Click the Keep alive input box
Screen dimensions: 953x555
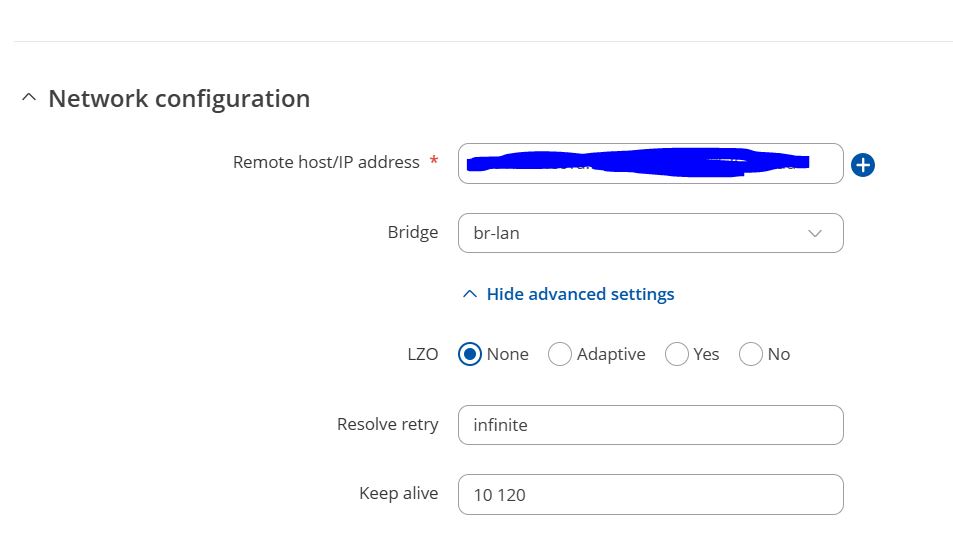[x=650, y=495]
